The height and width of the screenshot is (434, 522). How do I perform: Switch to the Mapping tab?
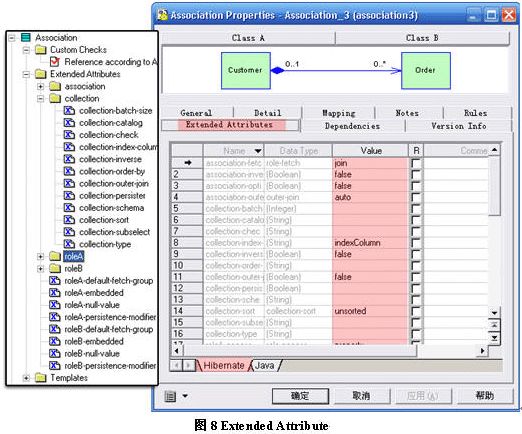tap(339, 113)
